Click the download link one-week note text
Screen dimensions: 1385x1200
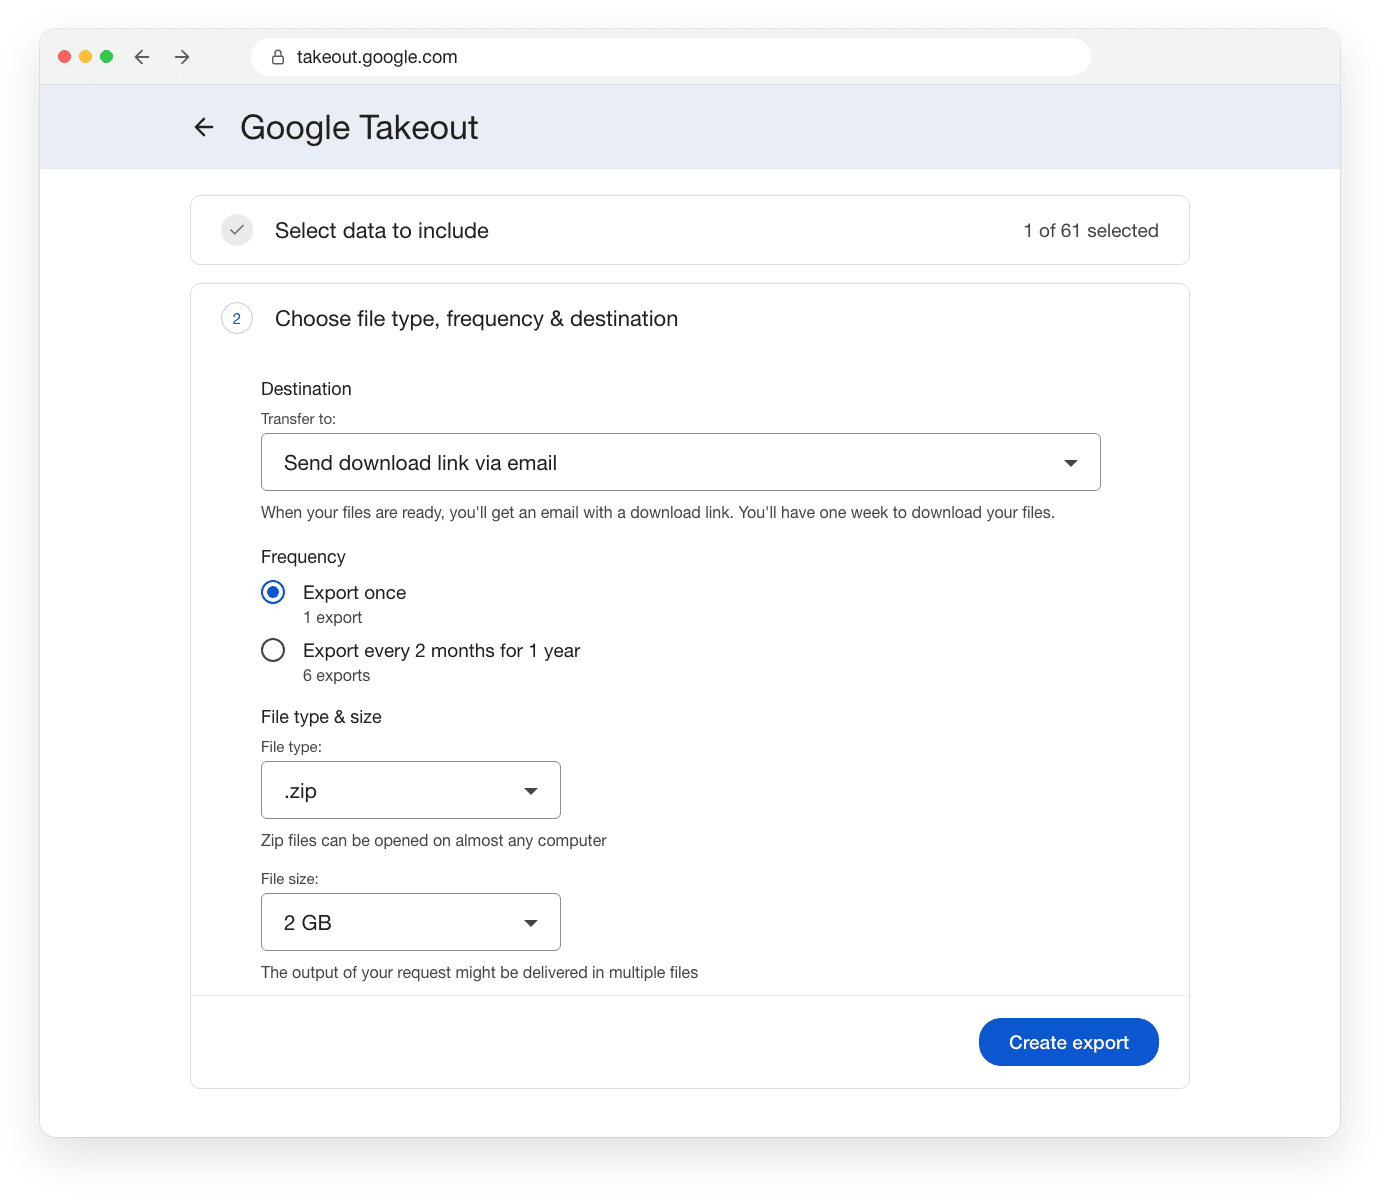point(658,513)
